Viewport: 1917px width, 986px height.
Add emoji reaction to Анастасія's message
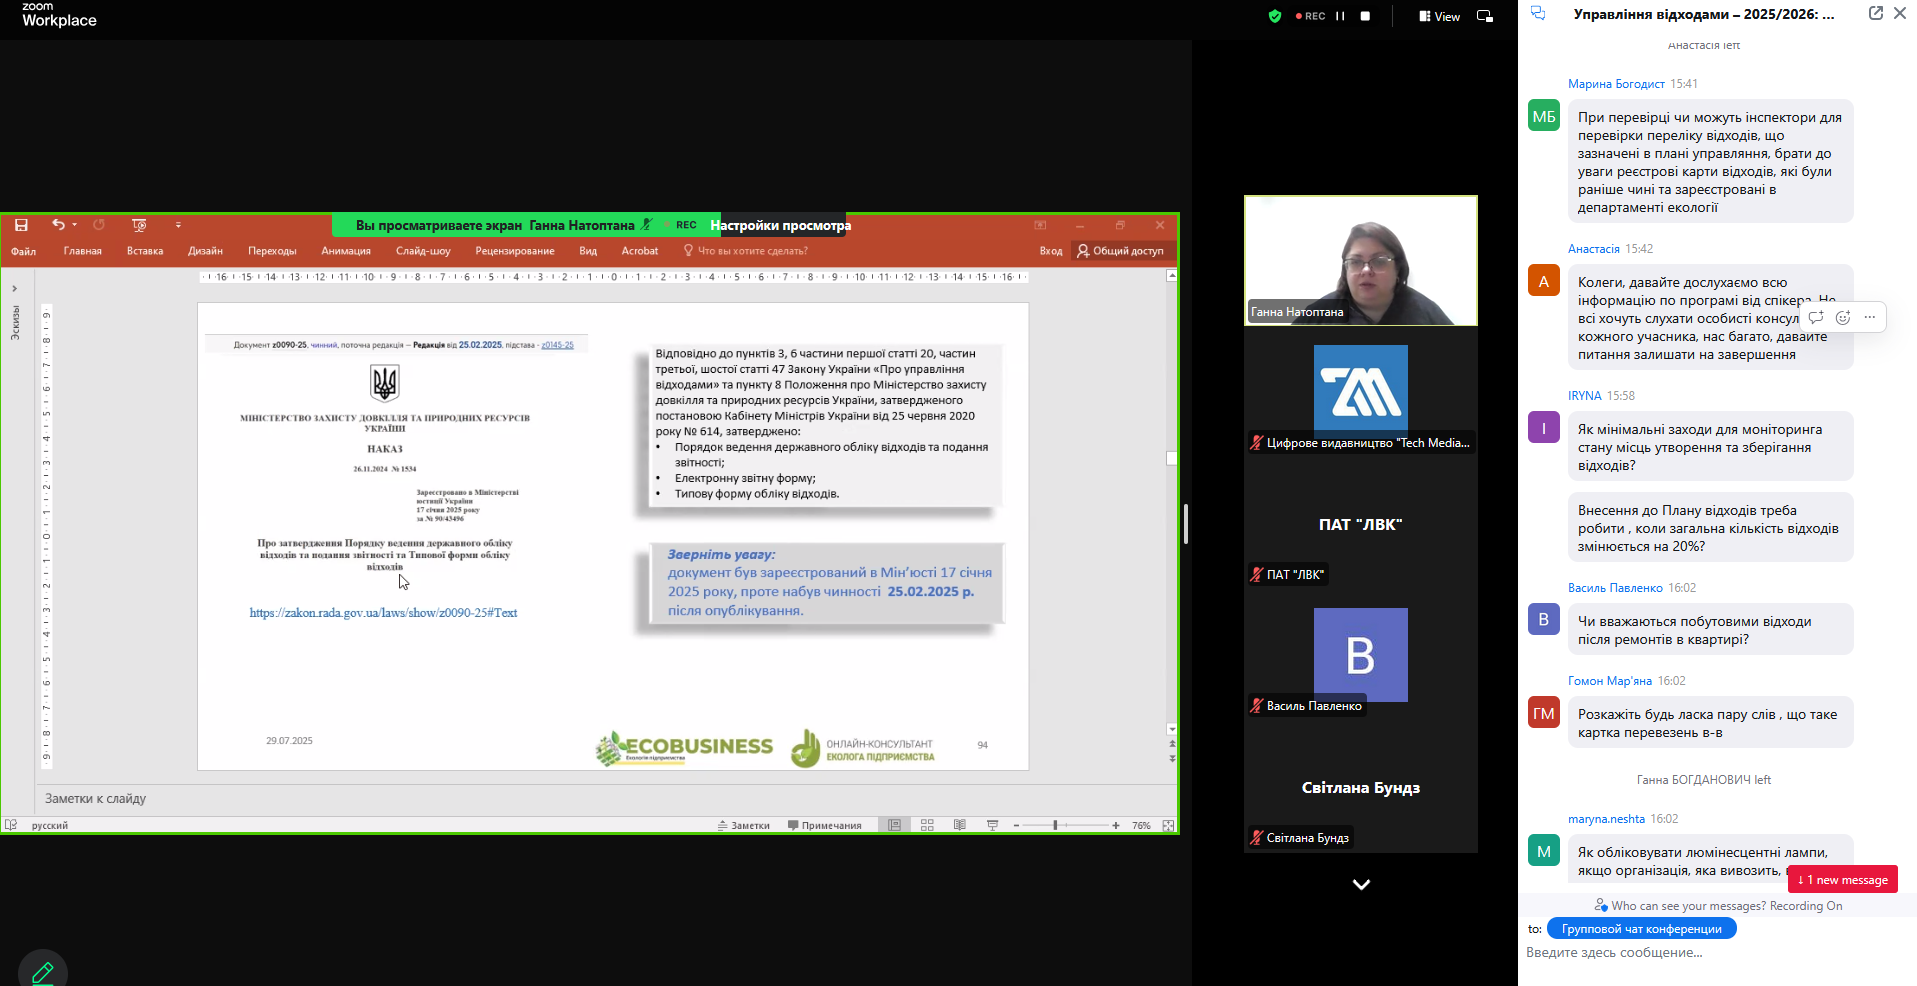(1843, 317)
